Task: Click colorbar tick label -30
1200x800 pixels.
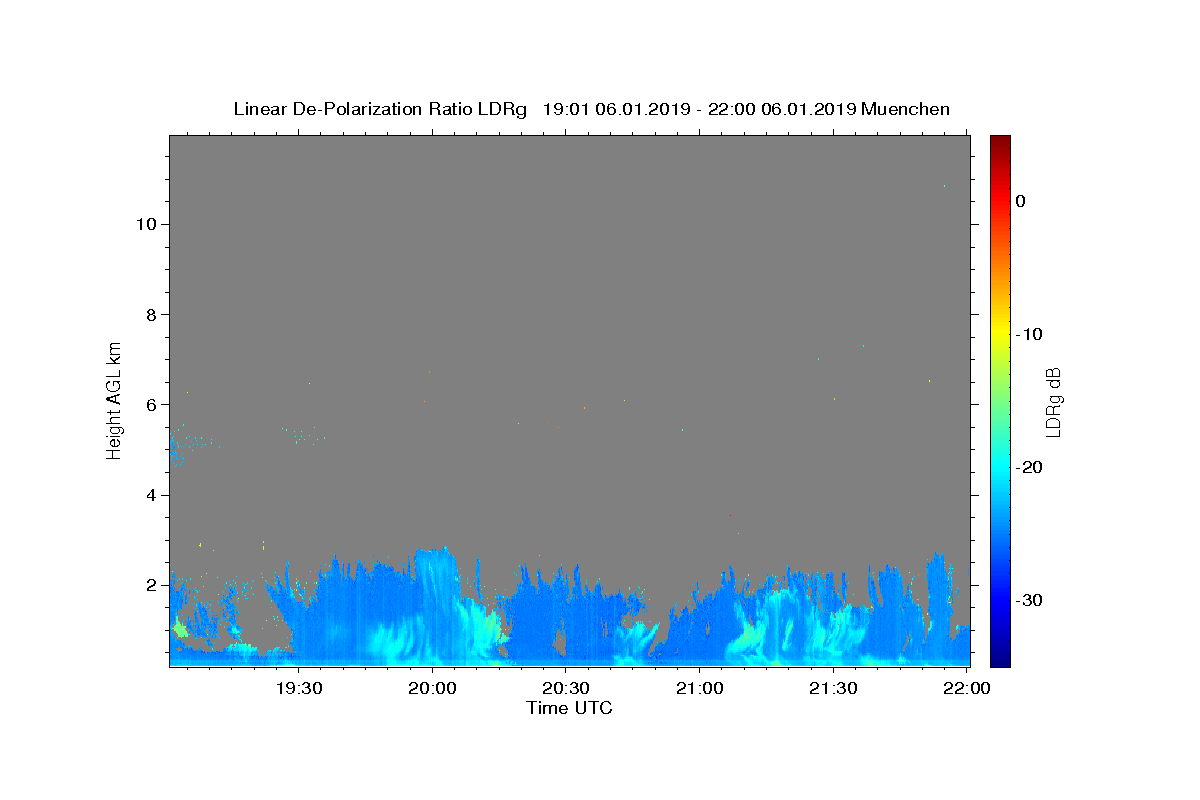Action: (x=1030, y=600)
